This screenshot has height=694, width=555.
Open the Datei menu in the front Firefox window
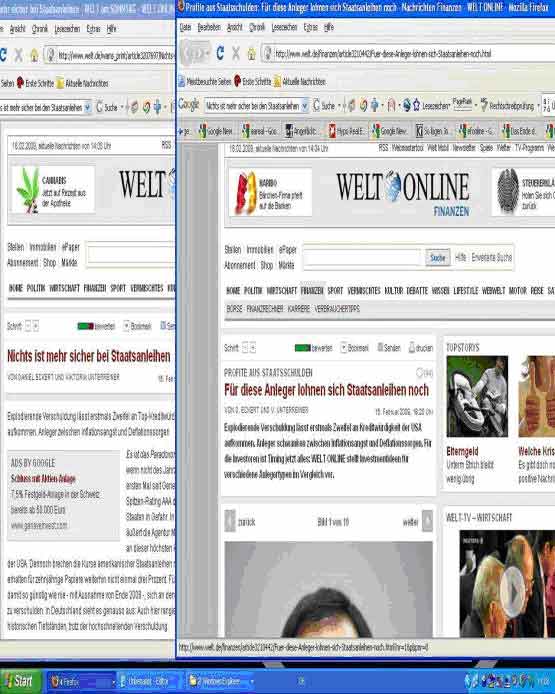click(x=185, y=27)
